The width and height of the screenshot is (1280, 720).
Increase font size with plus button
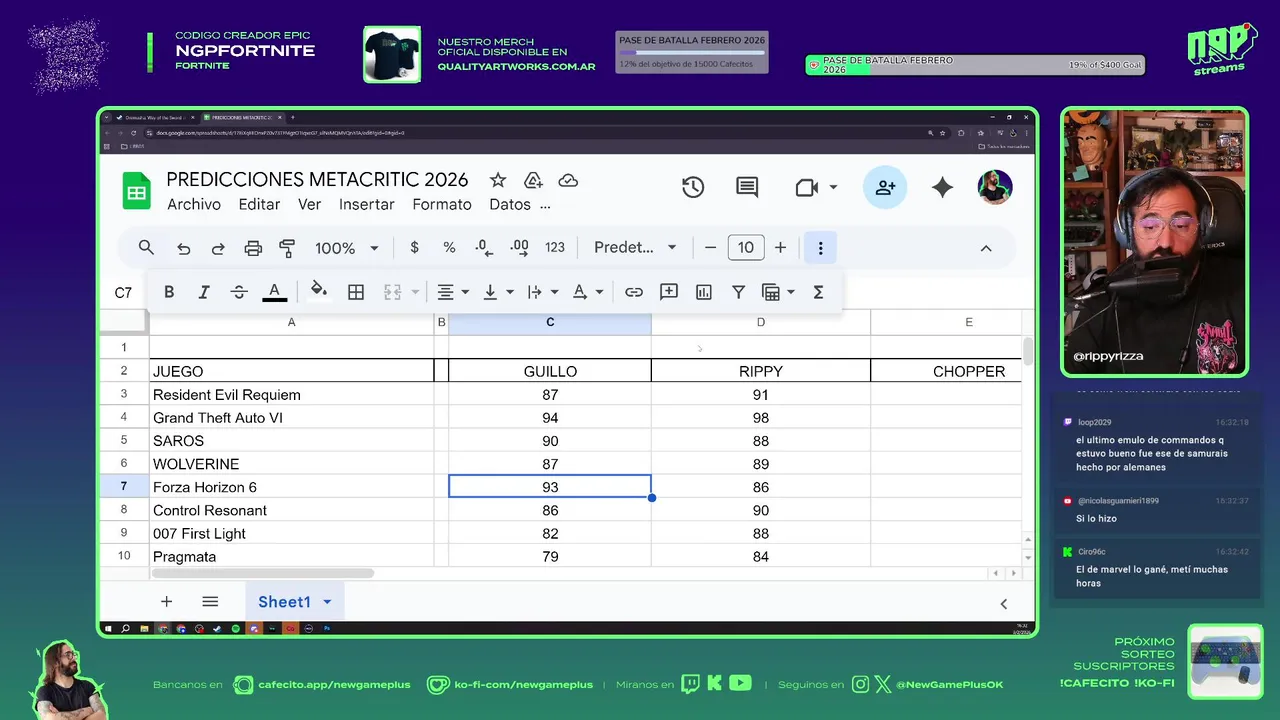tap(780, 247)
